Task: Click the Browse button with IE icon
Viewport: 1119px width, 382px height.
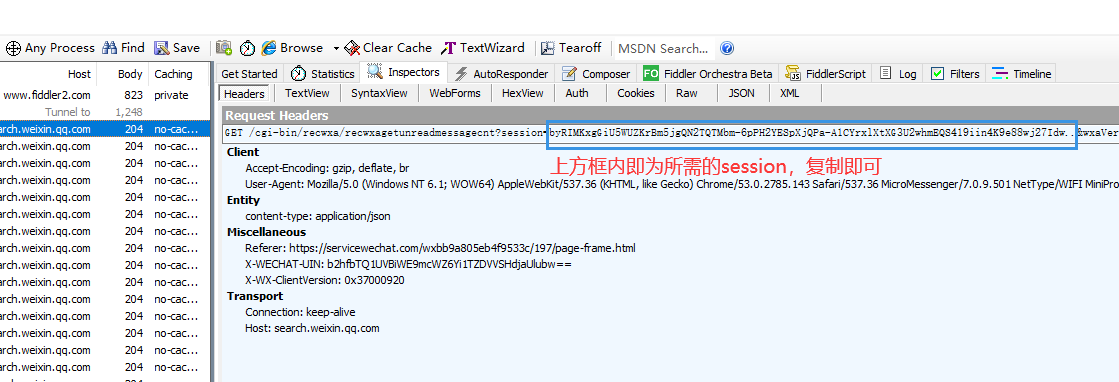Action: tap(292, 48)
